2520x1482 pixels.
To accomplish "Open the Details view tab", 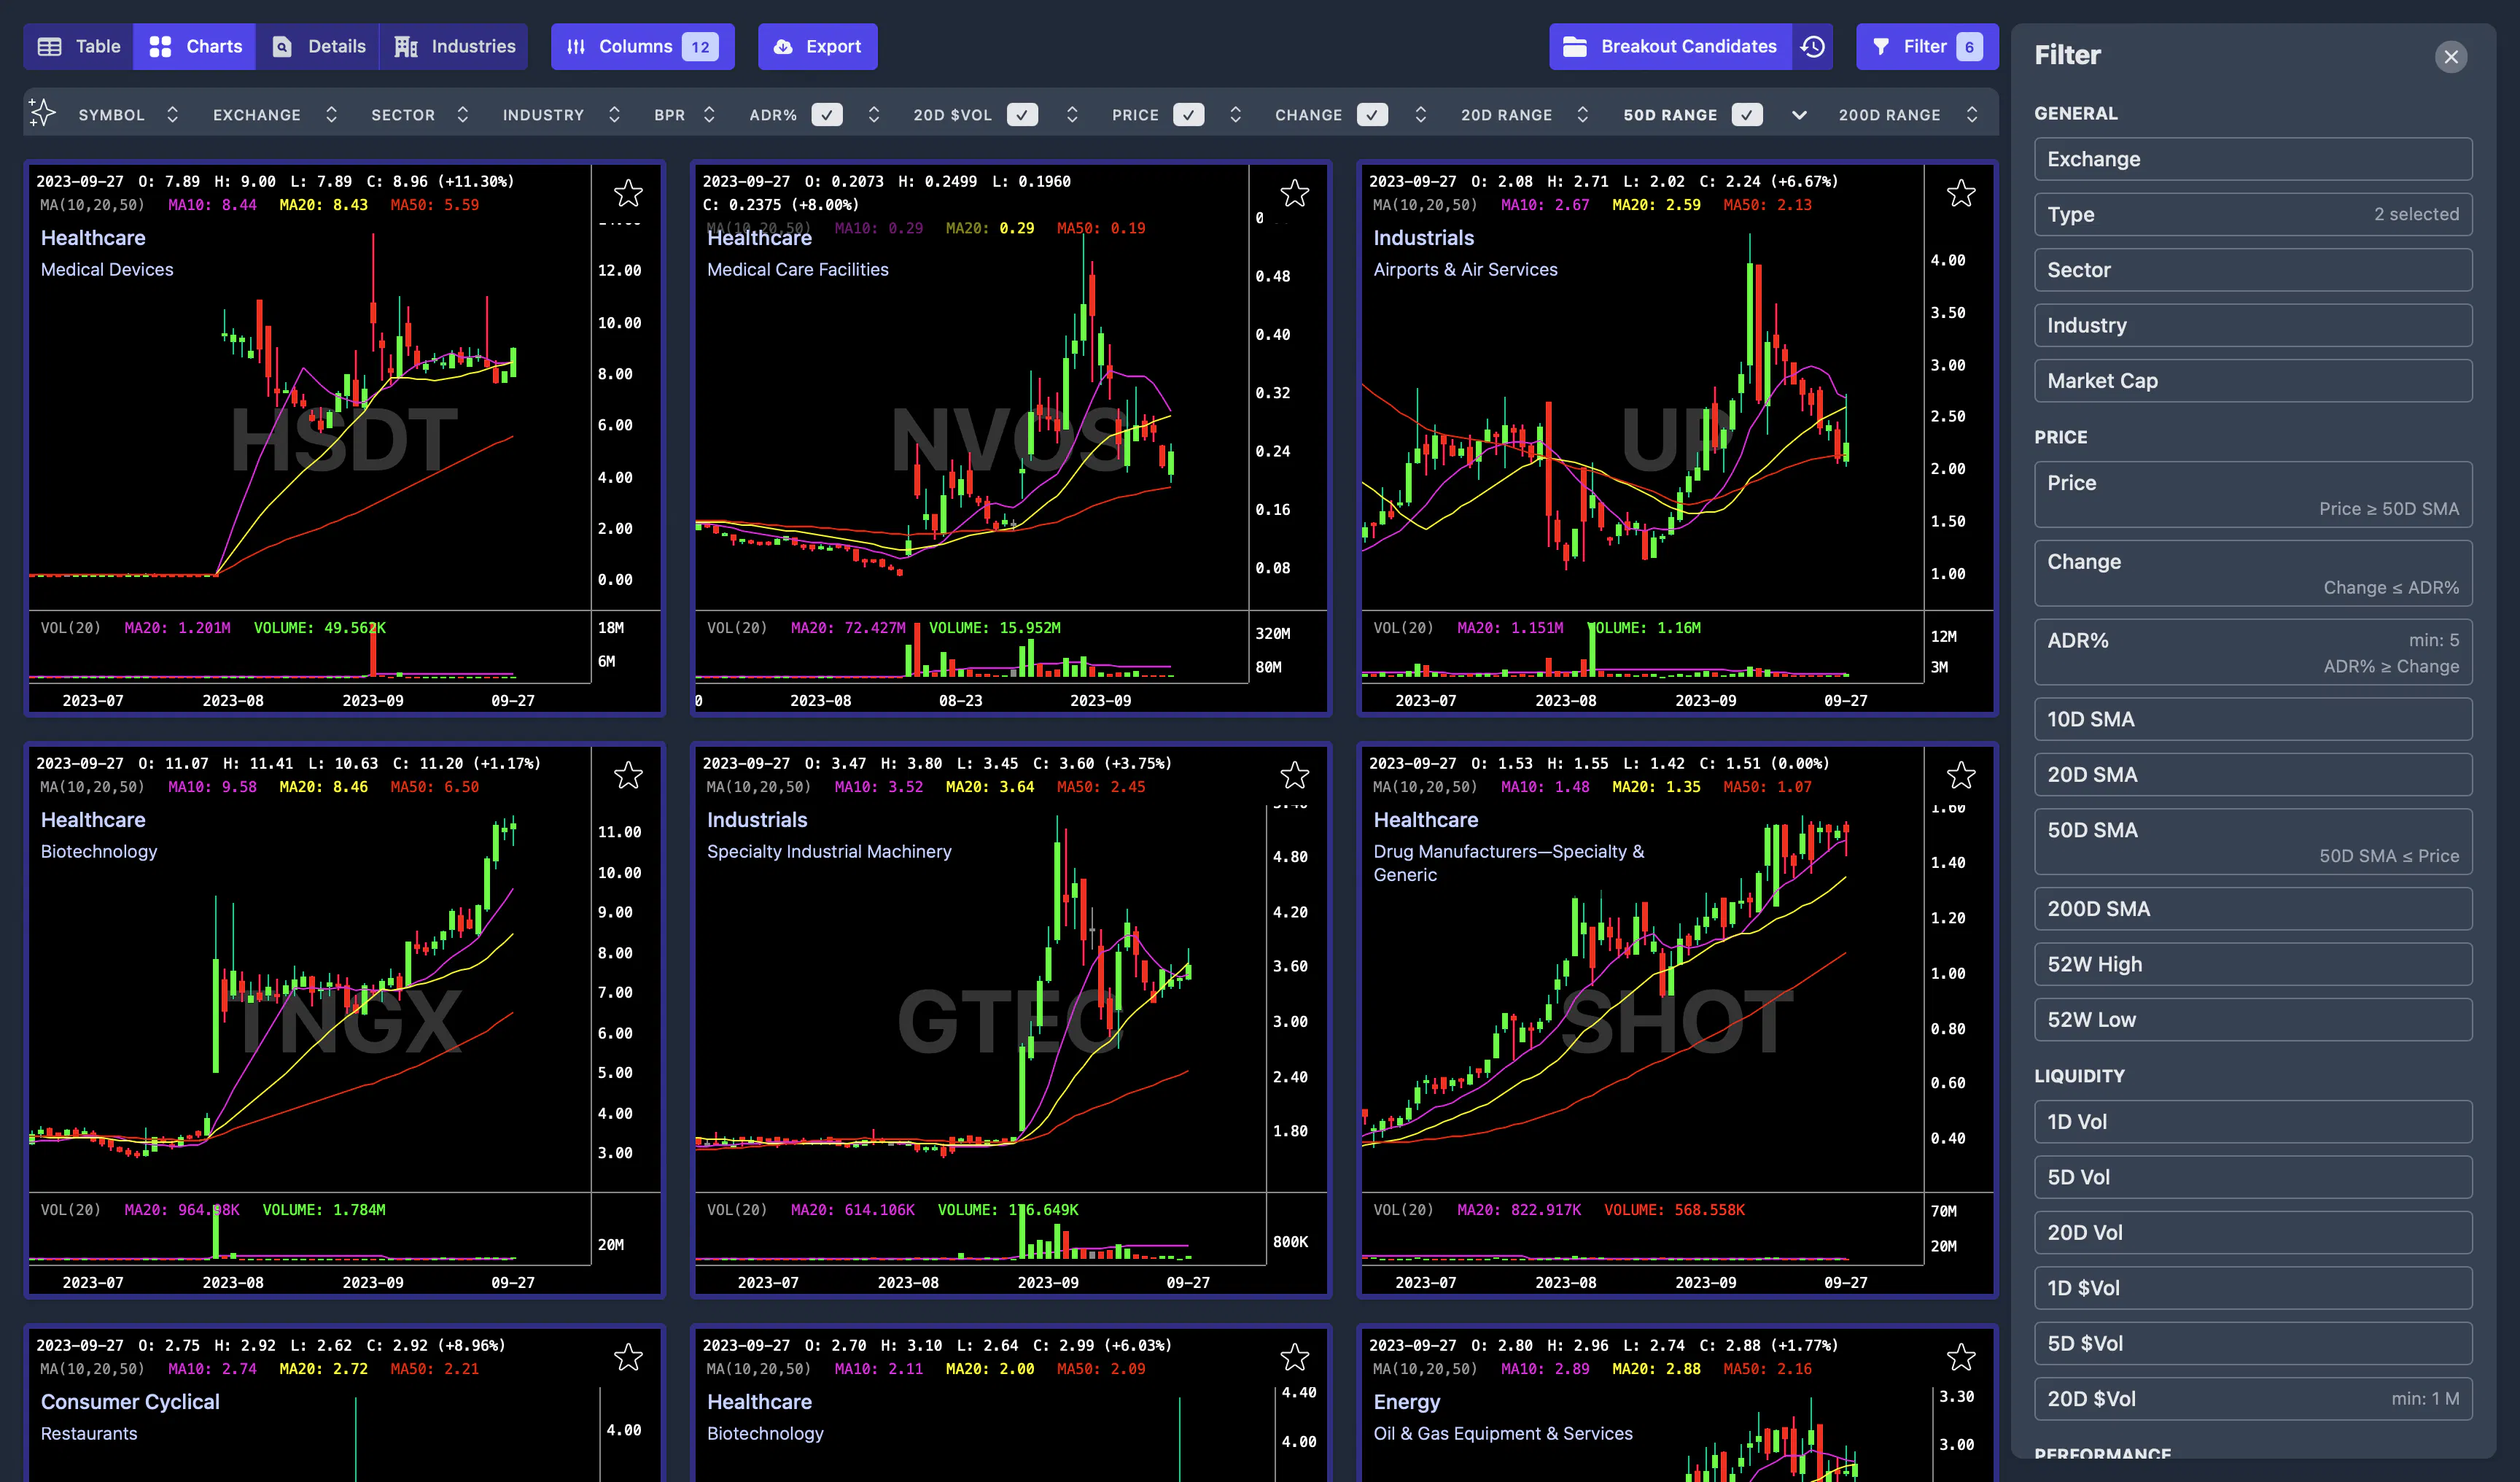I will [318, 46].
